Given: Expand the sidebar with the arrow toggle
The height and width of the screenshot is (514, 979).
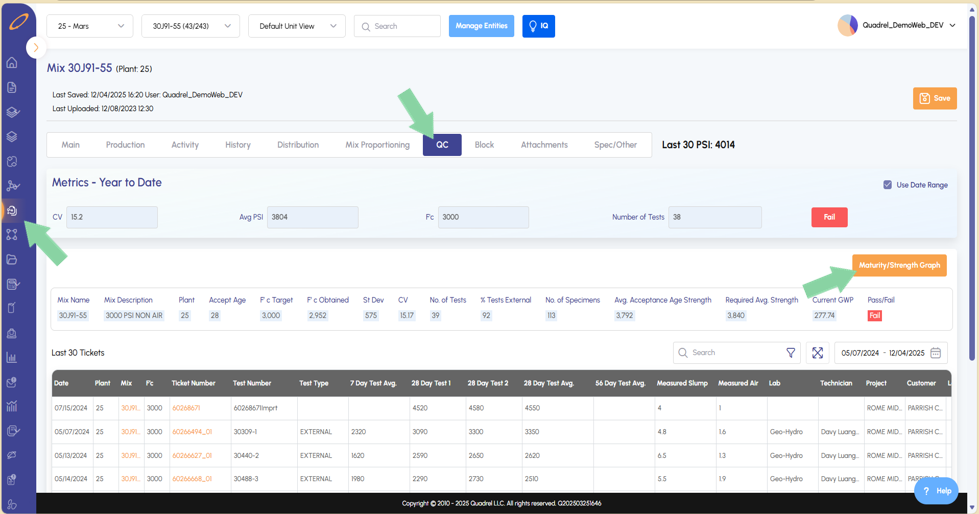Looking at the screenshot, I should [36, 47].
